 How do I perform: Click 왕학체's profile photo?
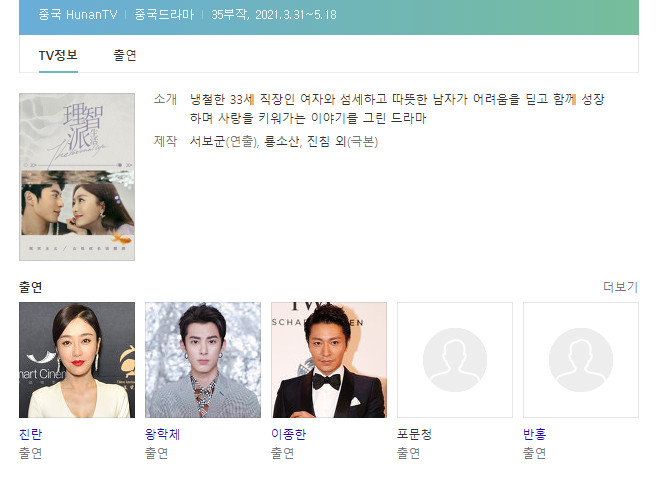click(x=203, y=360)
